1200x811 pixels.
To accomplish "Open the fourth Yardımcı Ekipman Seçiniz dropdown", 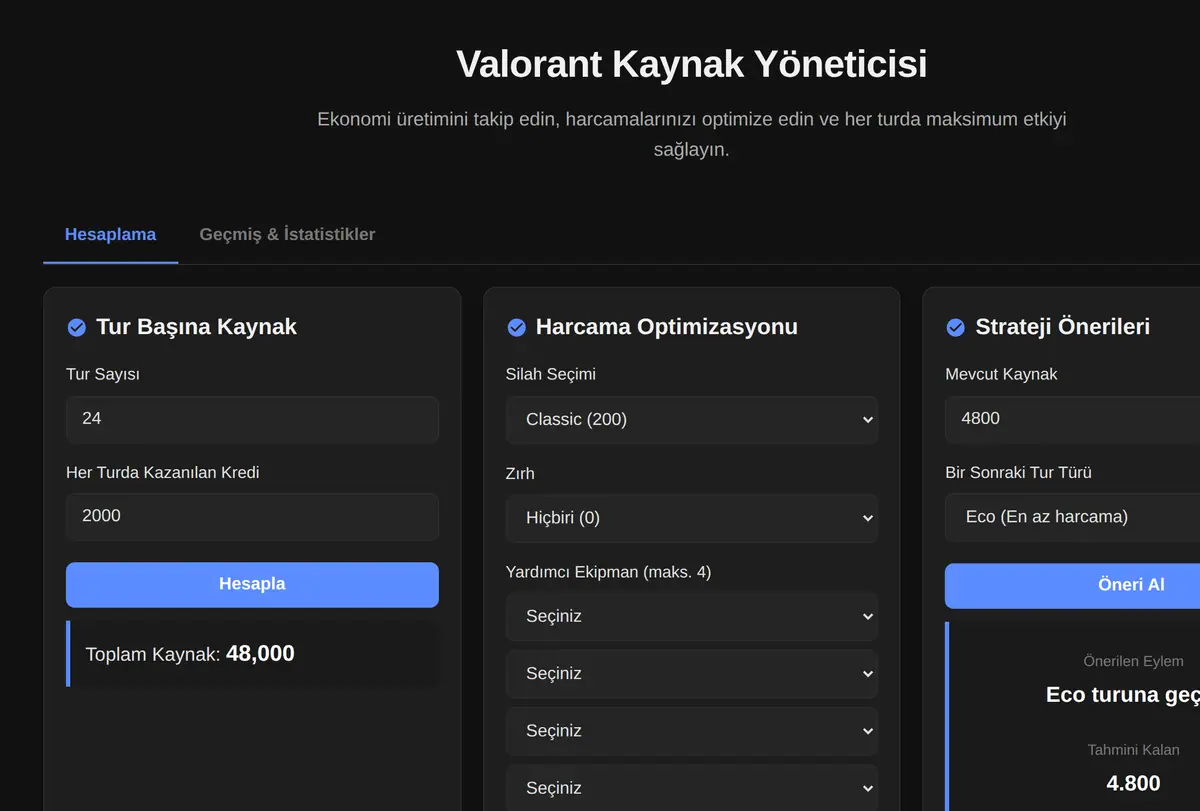I will click(x=692, y=788).
